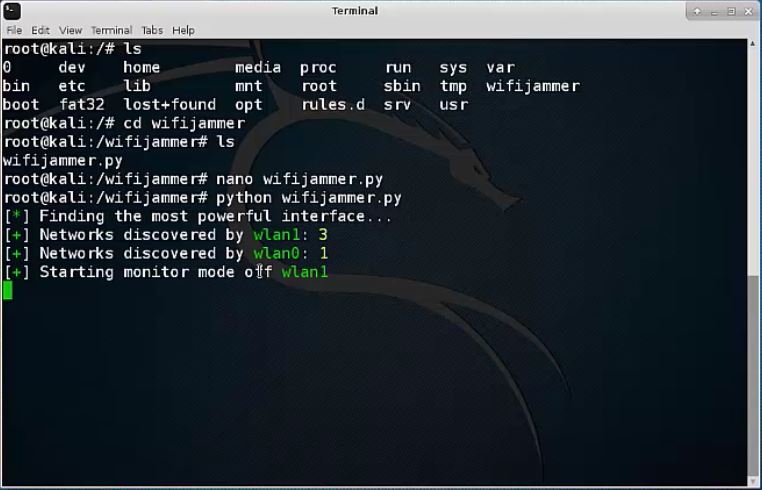Image resolution: width=762 pixels, height=490 pixels.
Task: Click the 'cd wifijammer' command line
Action: 124,123
